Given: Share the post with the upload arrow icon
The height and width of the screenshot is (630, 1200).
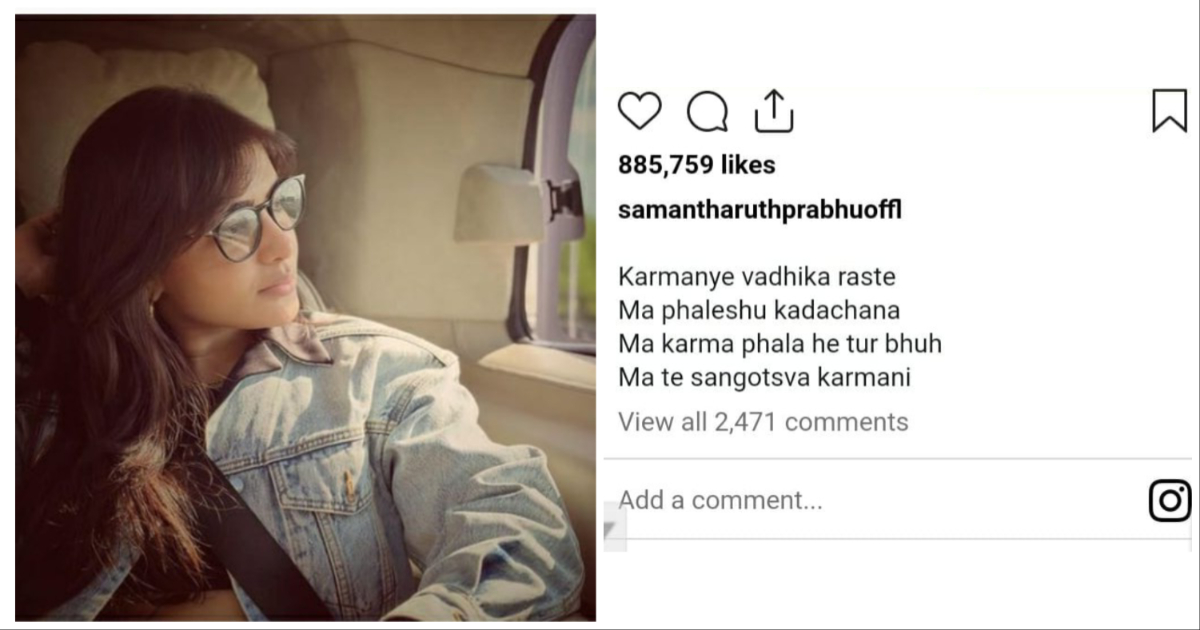Looking at the screenshot, I should pyautogui.click(x=773, y=110).
